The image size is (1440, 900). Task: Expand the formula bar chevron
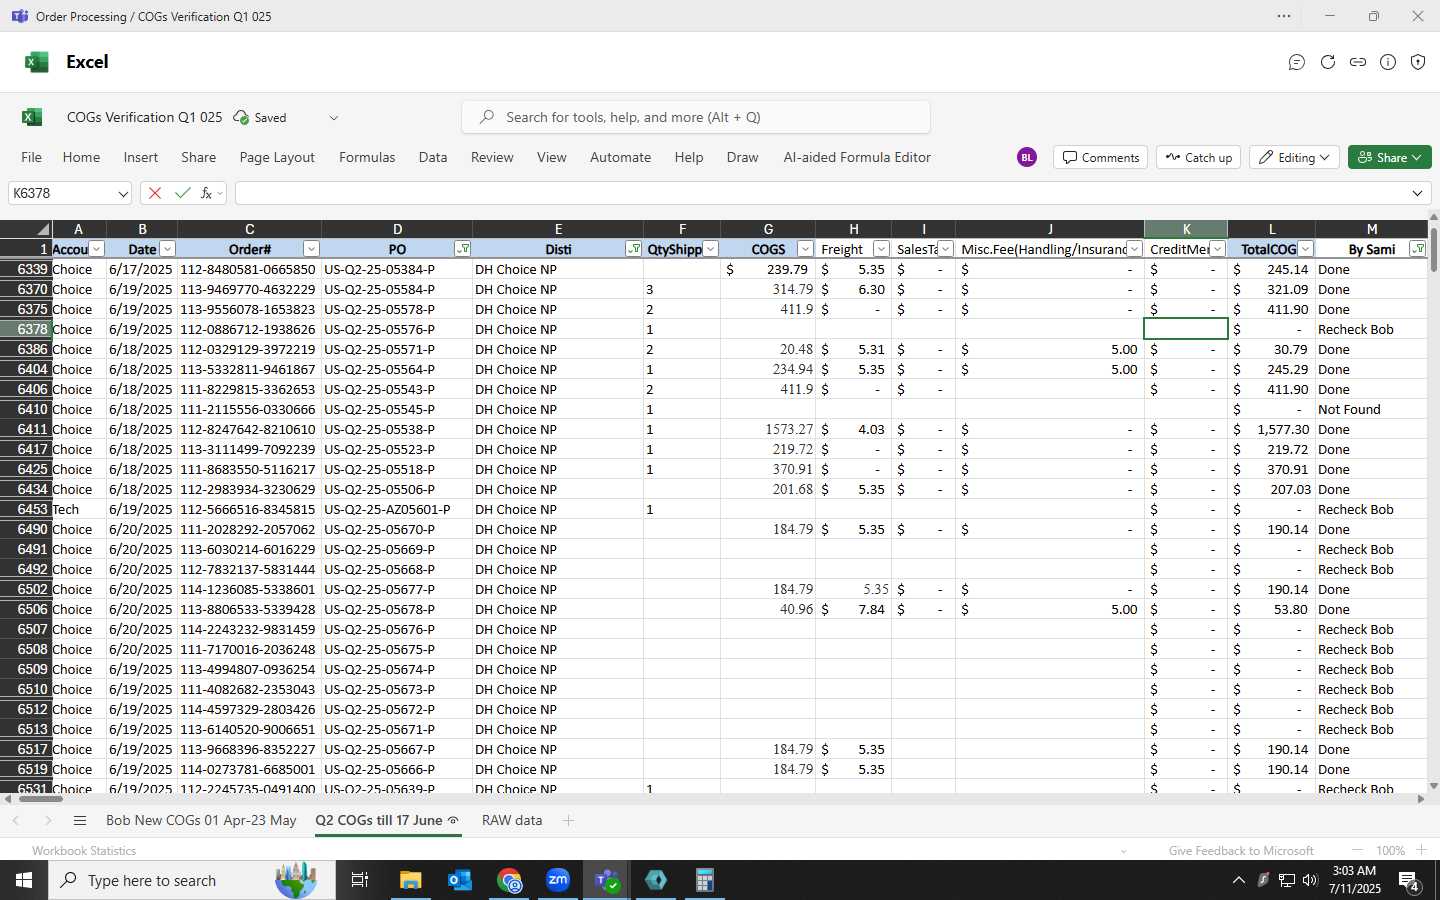(1417, 193)
